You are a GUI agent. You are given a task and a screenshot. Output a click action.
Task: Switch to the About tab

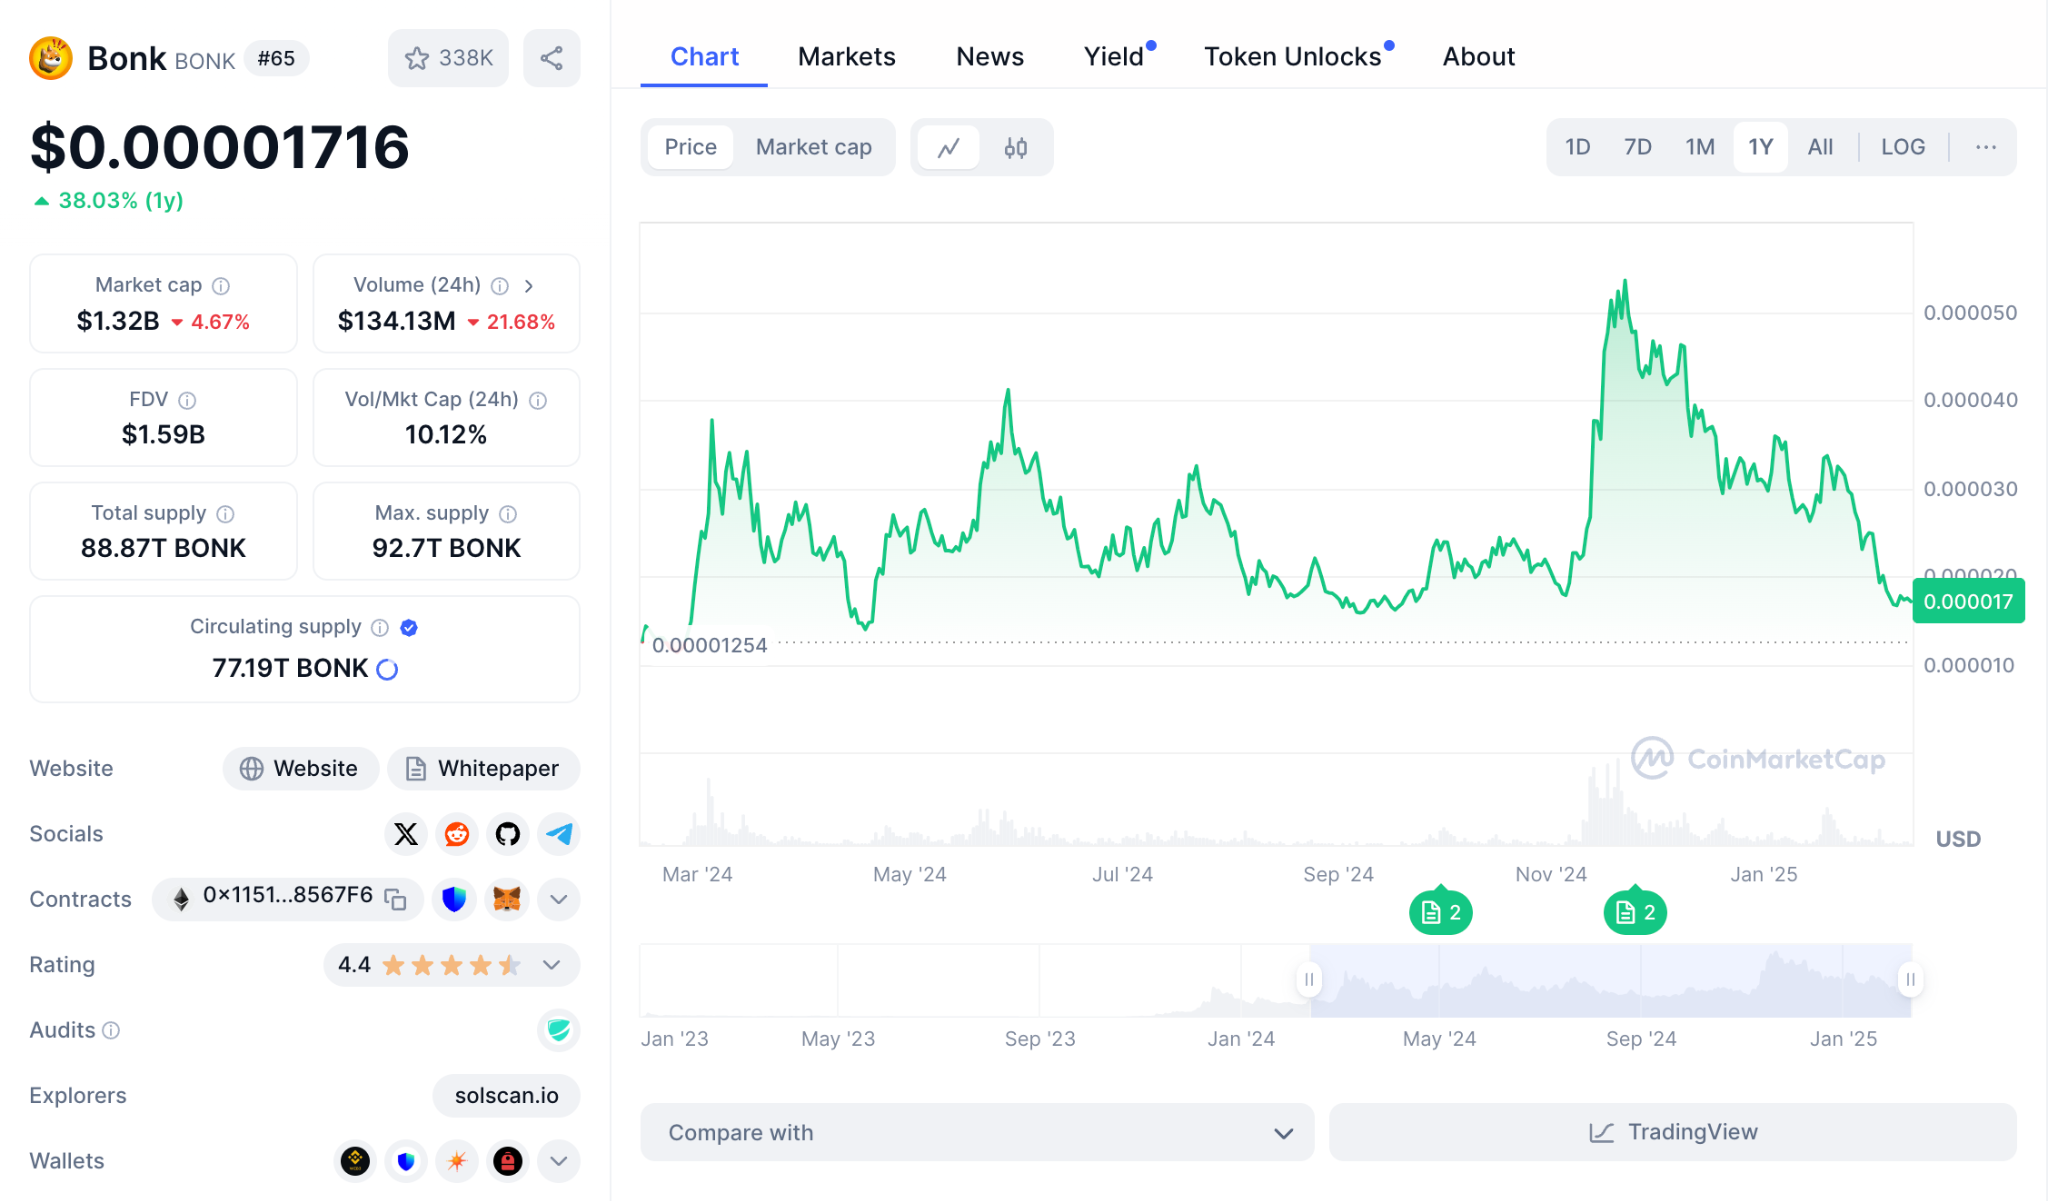(x=1479, y=57)
